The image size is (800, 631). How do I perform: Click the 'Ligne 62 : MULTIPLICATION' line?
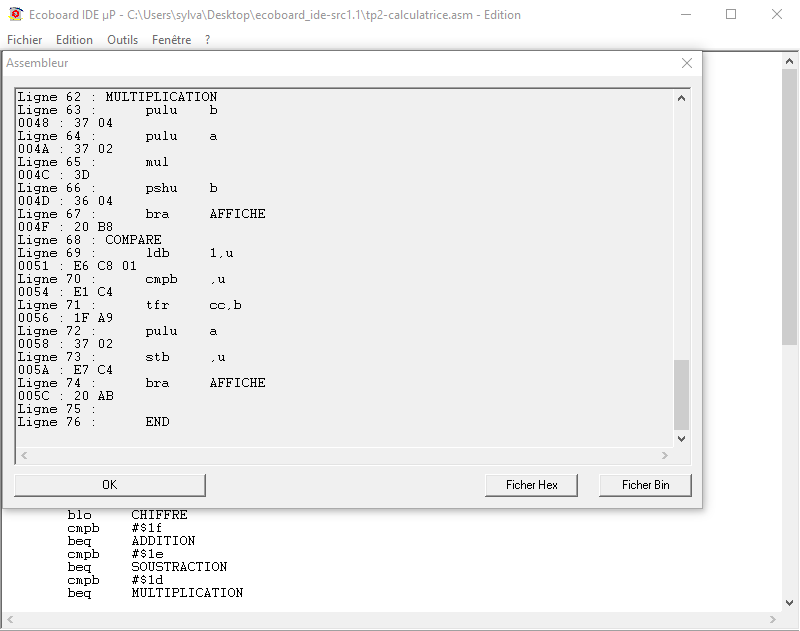(117, 97)
